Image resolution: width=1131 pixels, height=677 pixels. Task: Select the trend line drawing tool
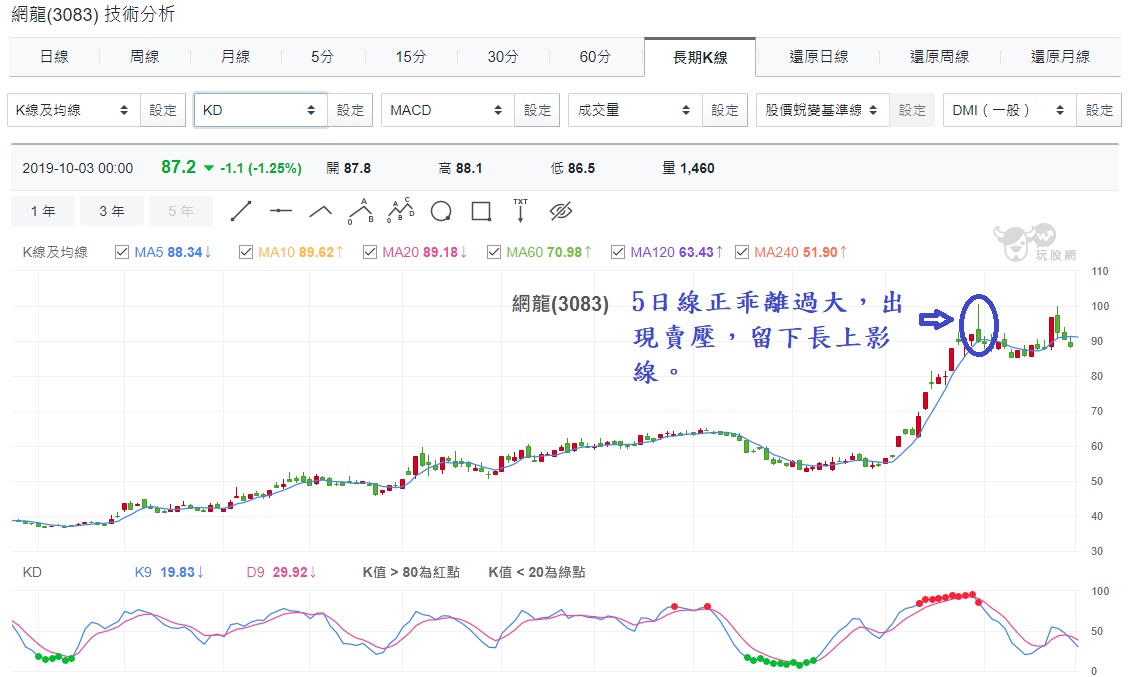coord(241,211)
